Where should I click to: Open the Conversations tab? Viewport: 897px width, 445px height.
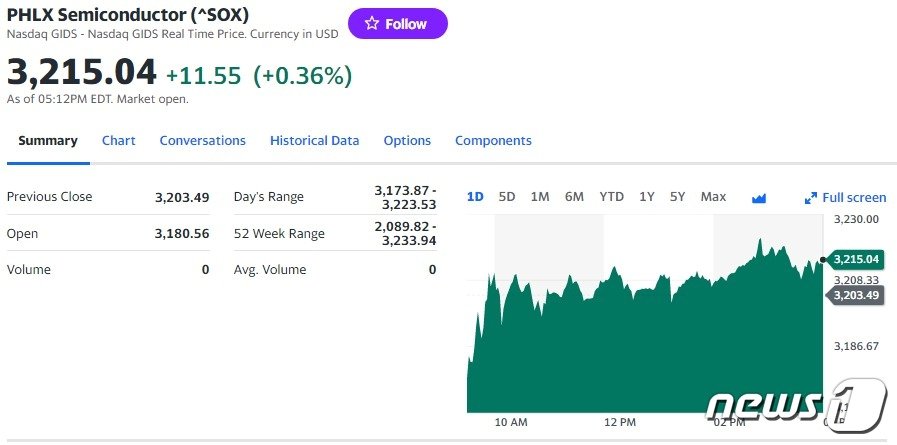click(x=202, y=141)
